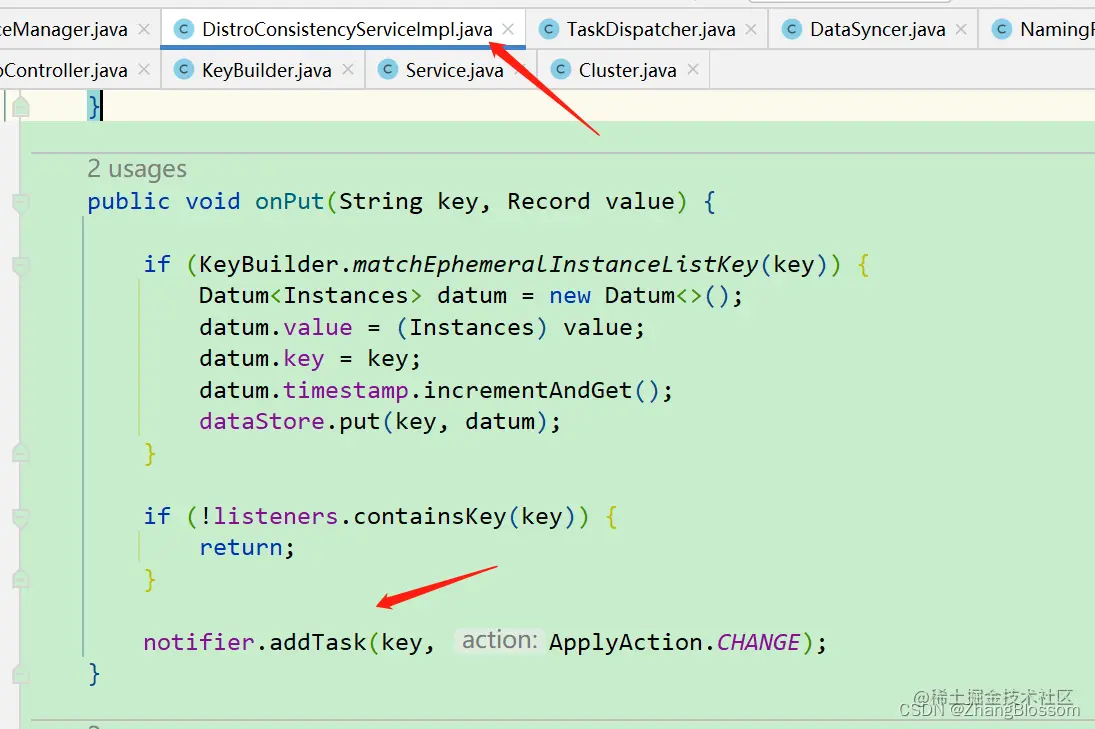1095x729 pixels.
Task: Click the class icon on the Naming tab
Action: (1001, 29)
